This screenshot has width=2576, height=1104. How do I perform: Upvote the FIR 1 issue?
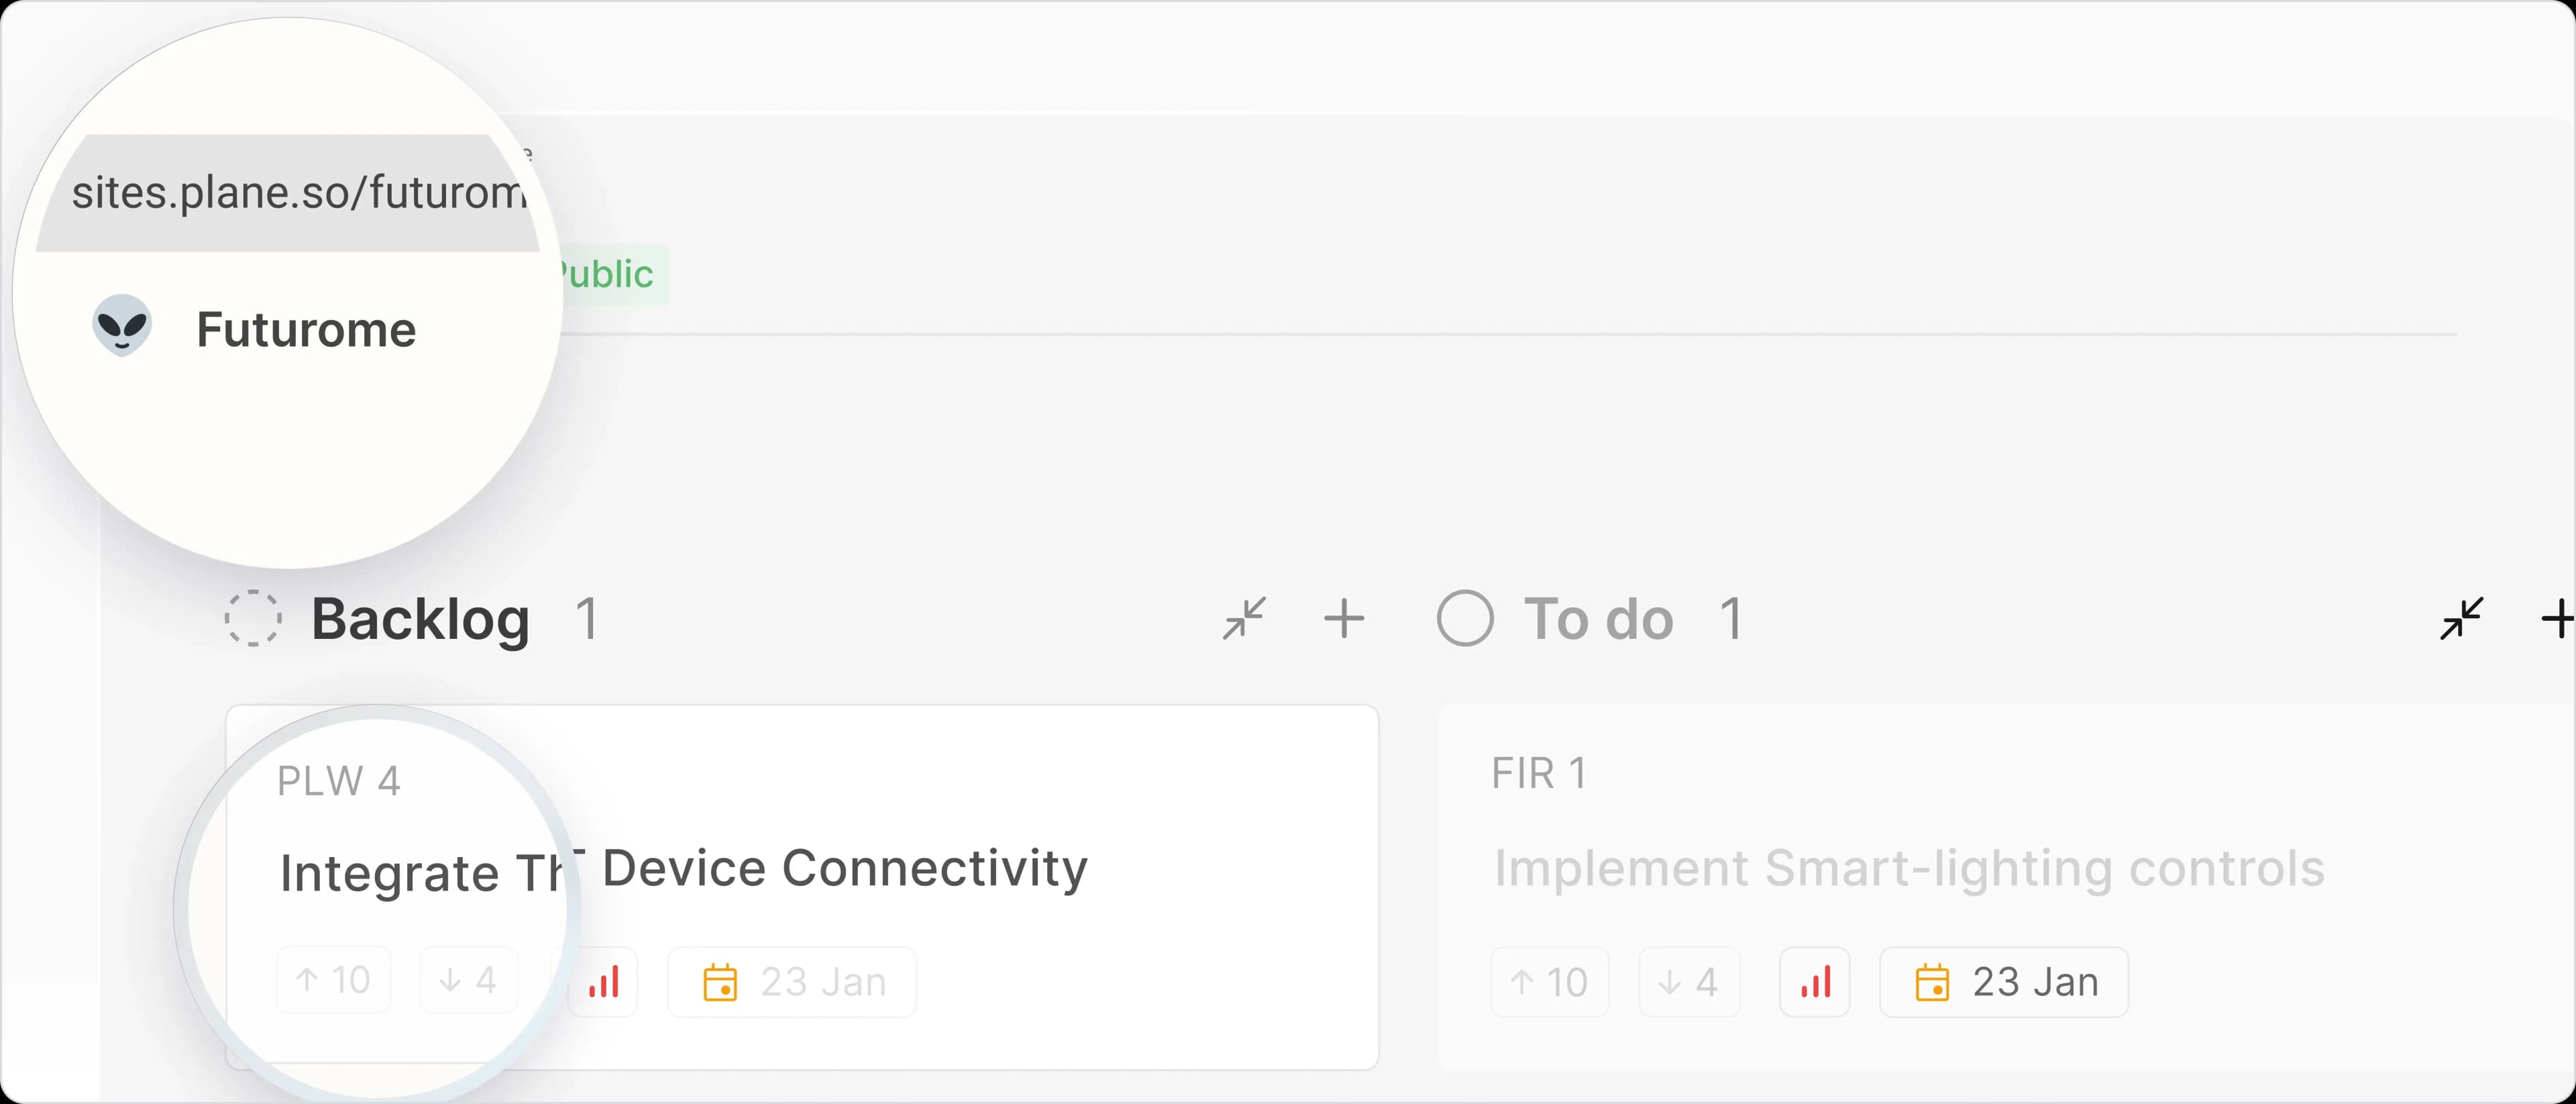click(1549, 982)
